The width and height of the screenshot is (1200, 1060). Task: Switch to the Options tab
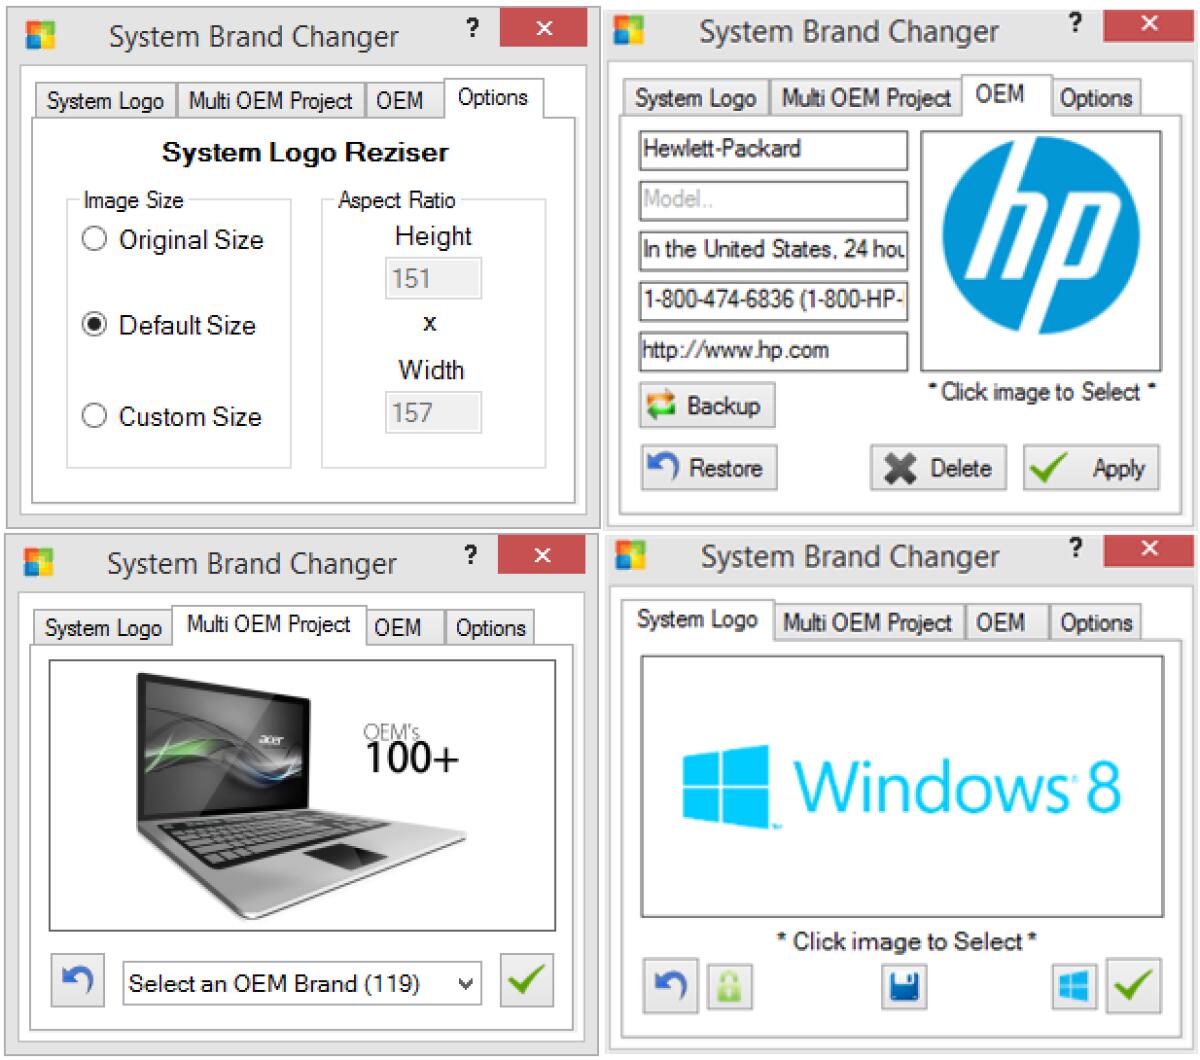(493, 99)
